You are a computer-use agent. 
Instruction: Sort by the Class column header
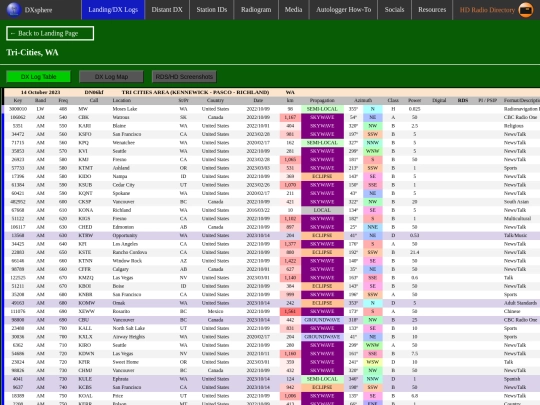pos(393,100)
